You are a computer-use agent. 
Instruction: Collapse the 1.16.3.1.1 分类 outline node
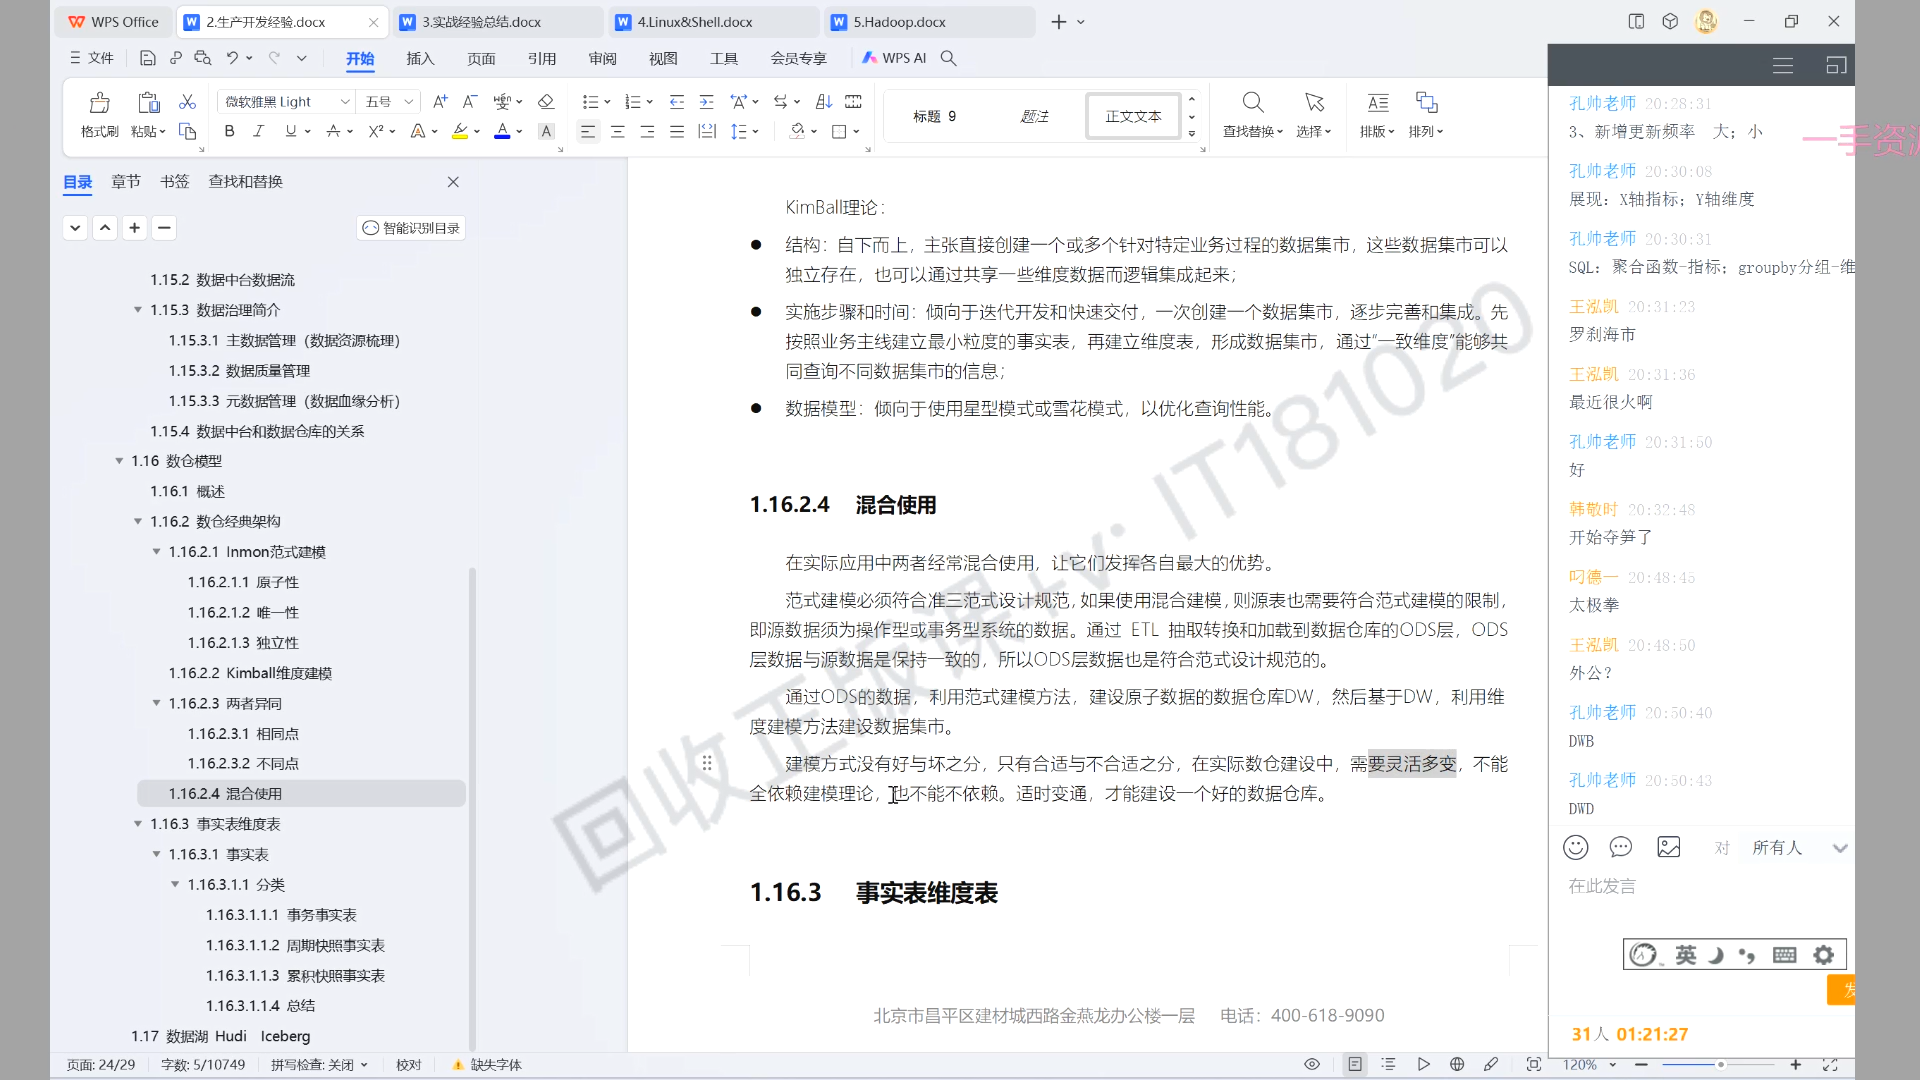[175, 885]
